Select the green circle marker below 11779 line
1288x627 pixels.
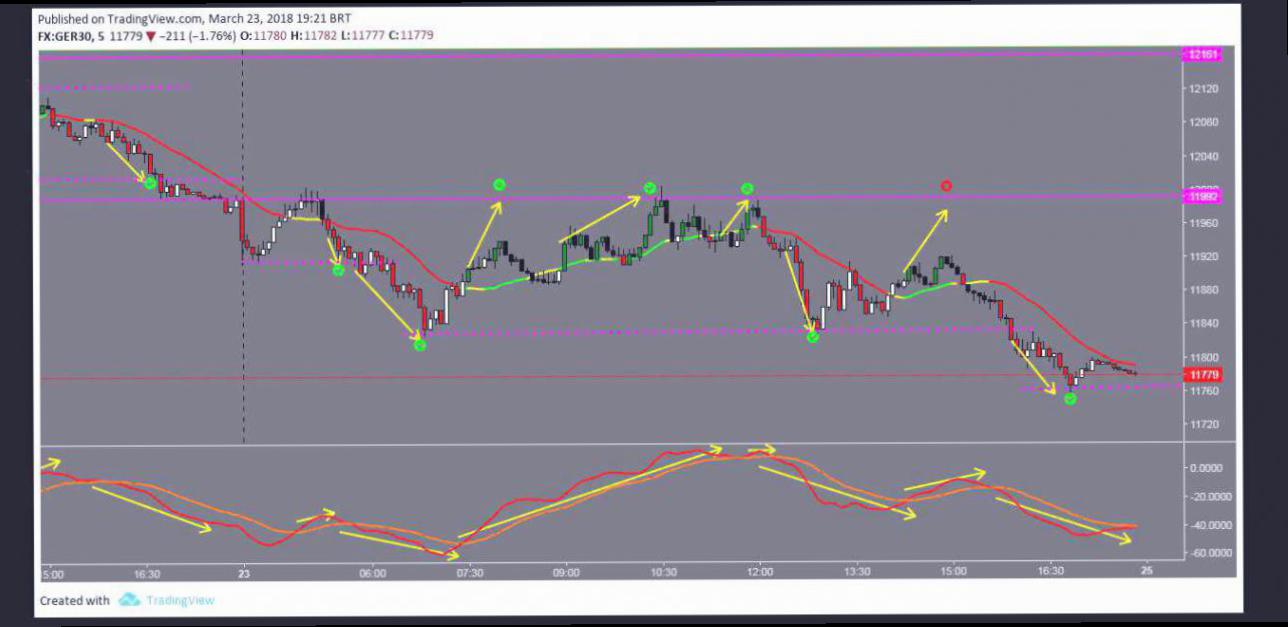click(x=1070, y=399)
